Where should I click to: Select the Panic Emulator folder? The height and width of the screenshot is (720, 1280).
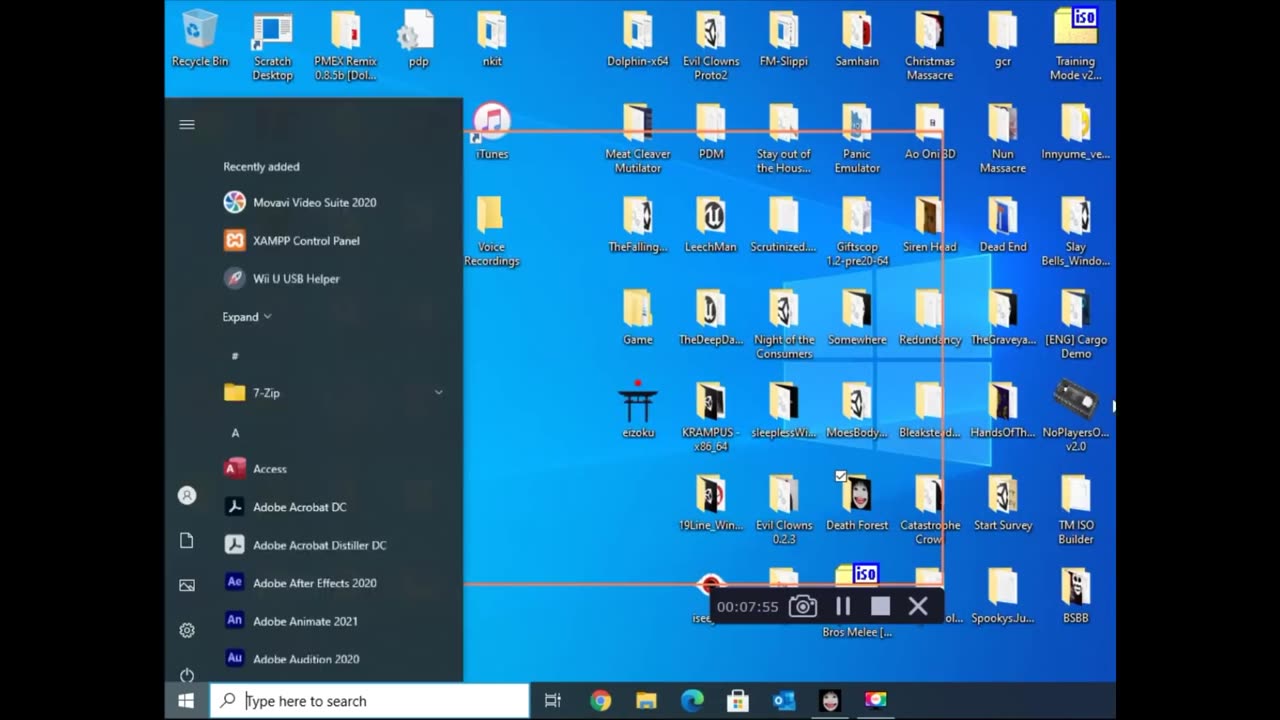(857, 139)
